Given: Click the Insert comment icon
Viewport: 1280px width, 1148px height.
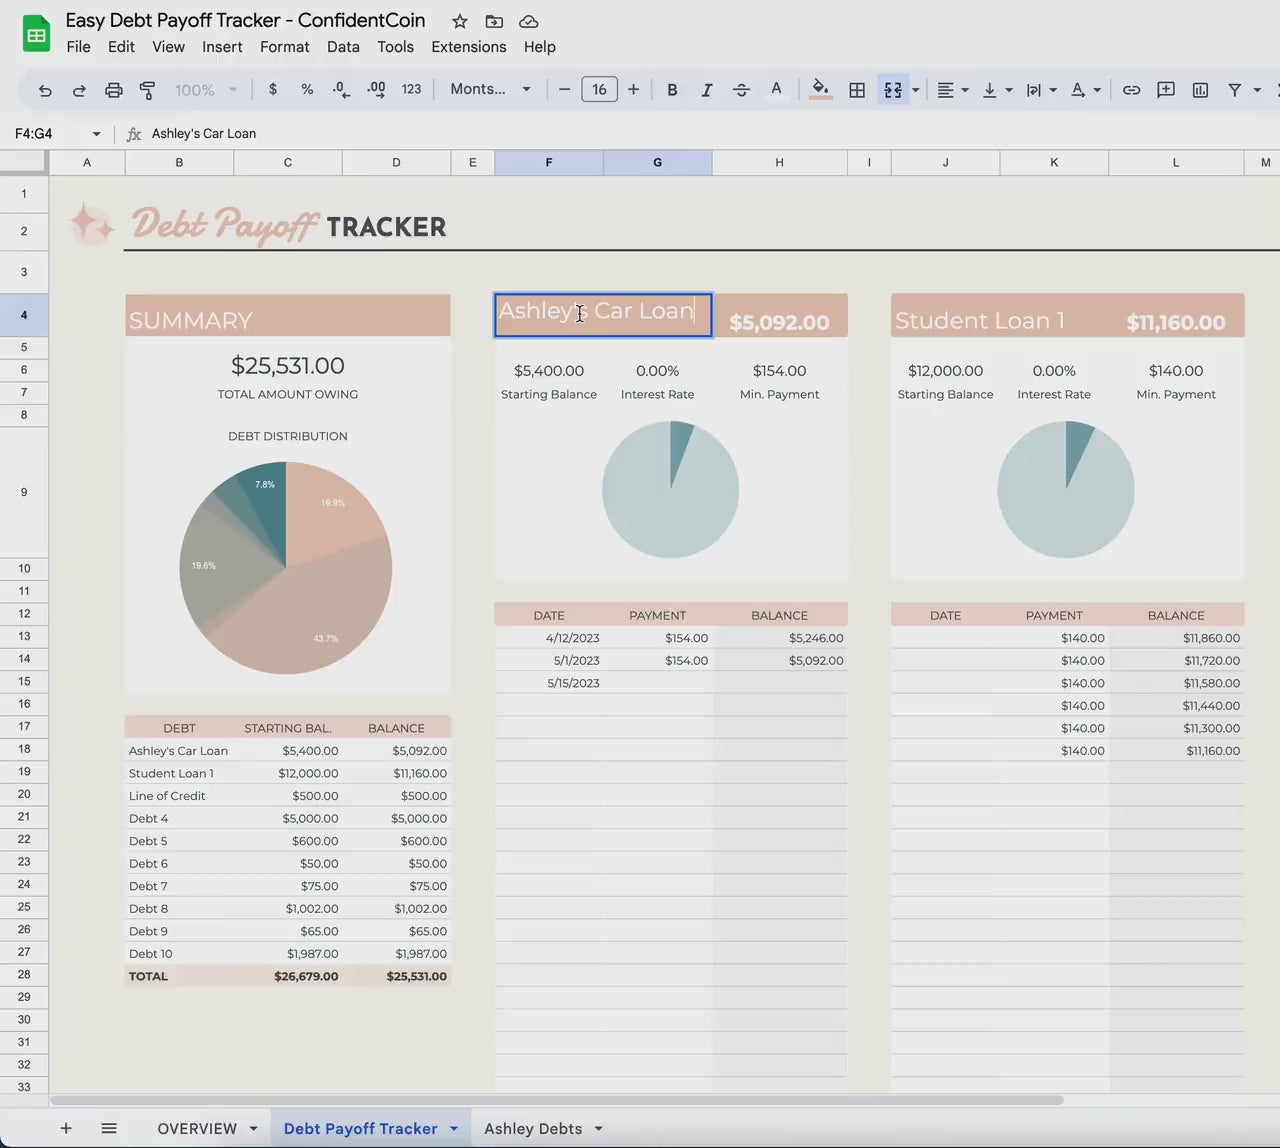Looking at the screenshot, I should click(x=1165, y=90).
